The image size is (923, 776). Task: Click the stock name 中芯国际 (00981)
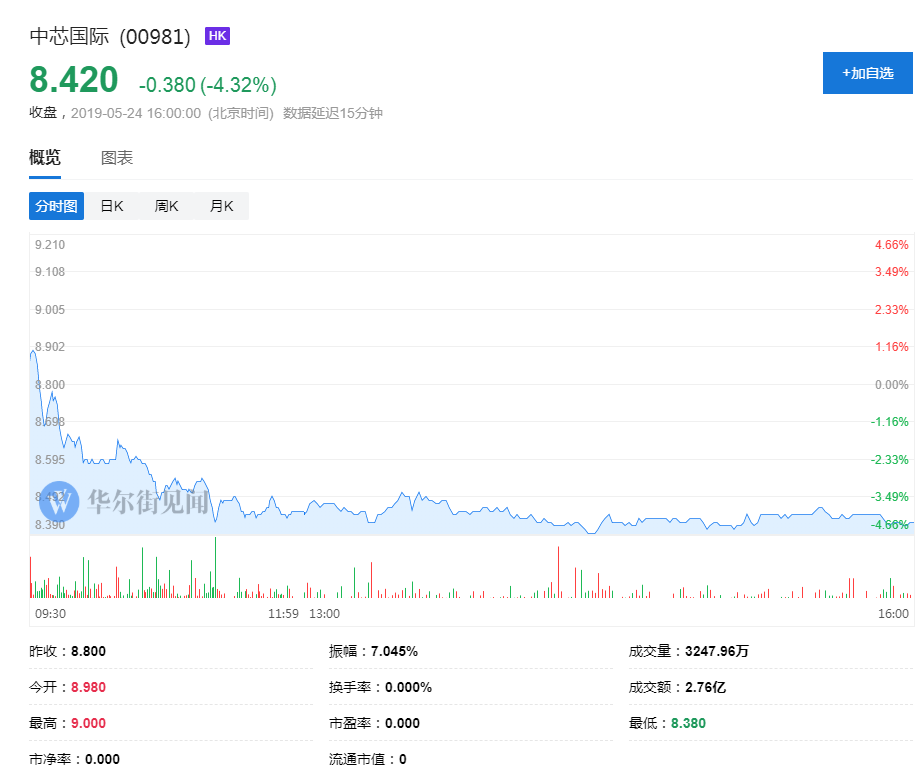110,37
